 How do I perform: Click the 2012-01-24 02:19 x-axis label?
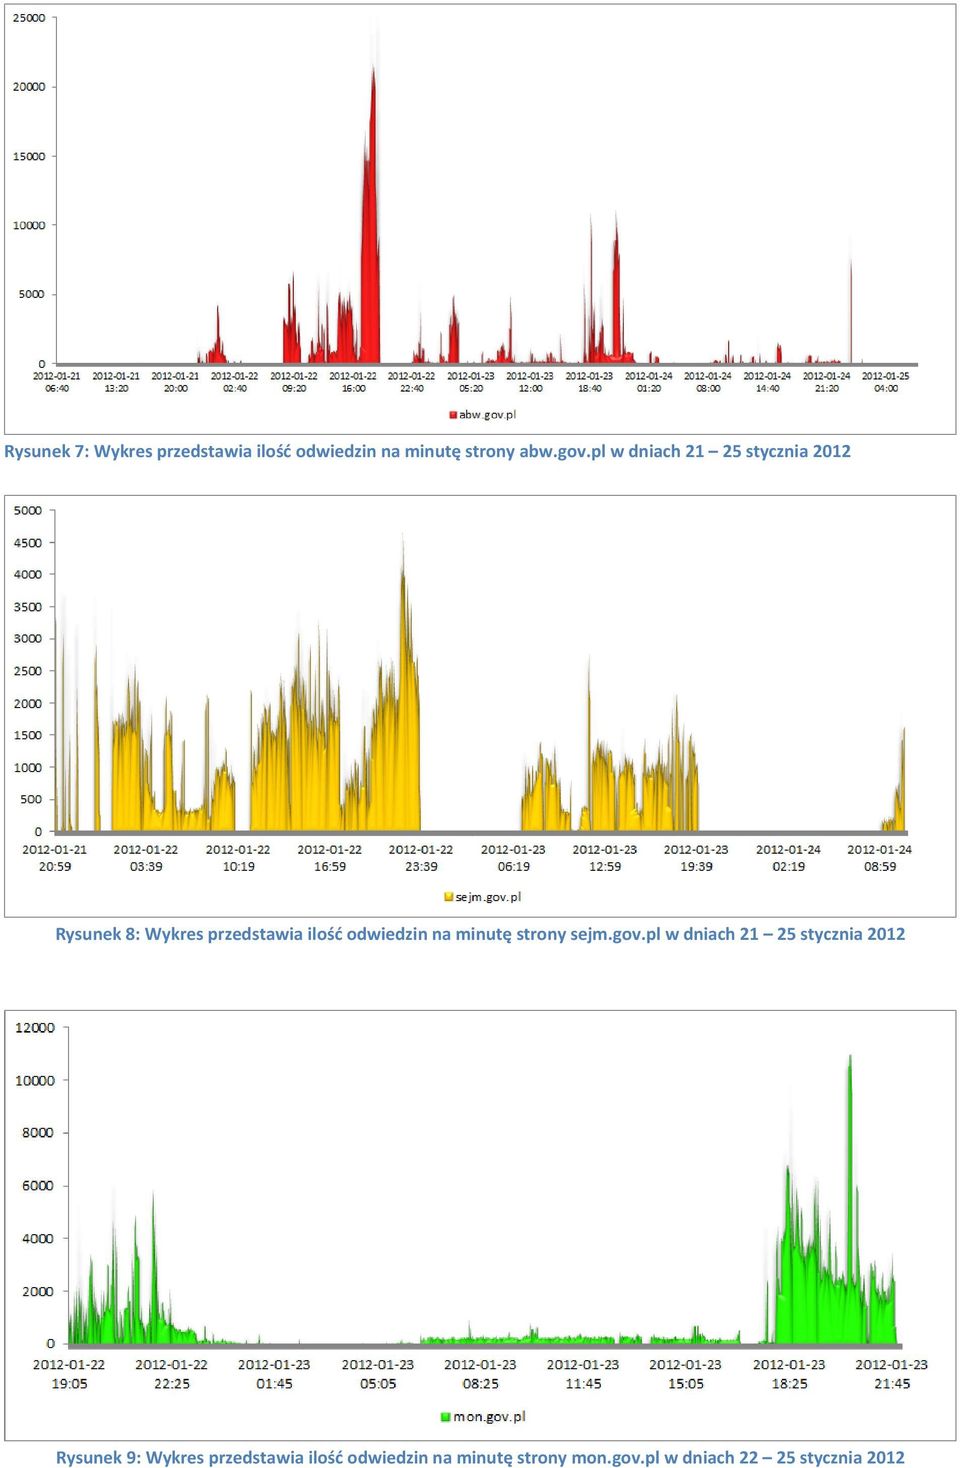[788, 858]
